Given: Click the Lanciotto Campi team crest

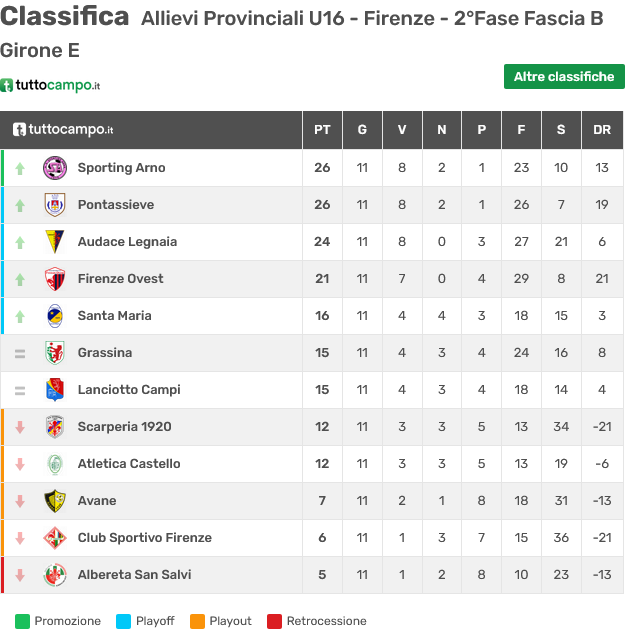Looking at the screenshot, I should (55, 390).
